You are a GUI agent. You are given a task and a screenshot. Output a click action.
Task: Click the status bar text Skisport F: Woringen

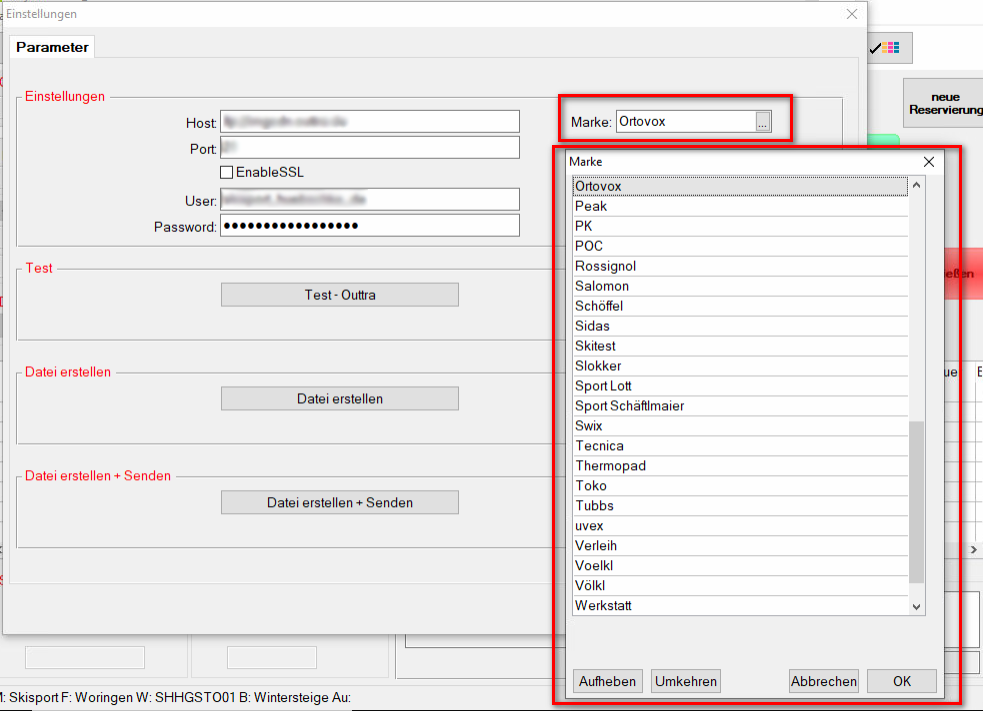tap(71, 697)
